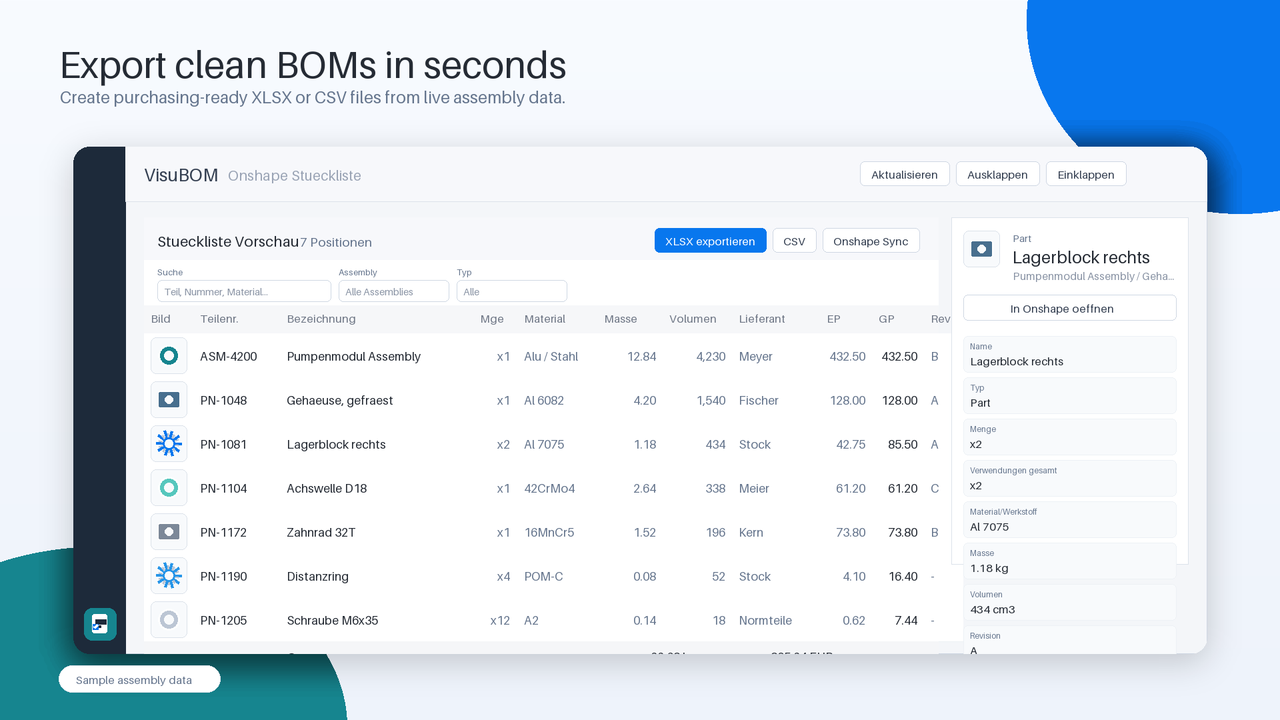Viewport: 1280px width, 720px height.
Task: Click supplier Normteile in the Schraube row
Action: (767, 620)
